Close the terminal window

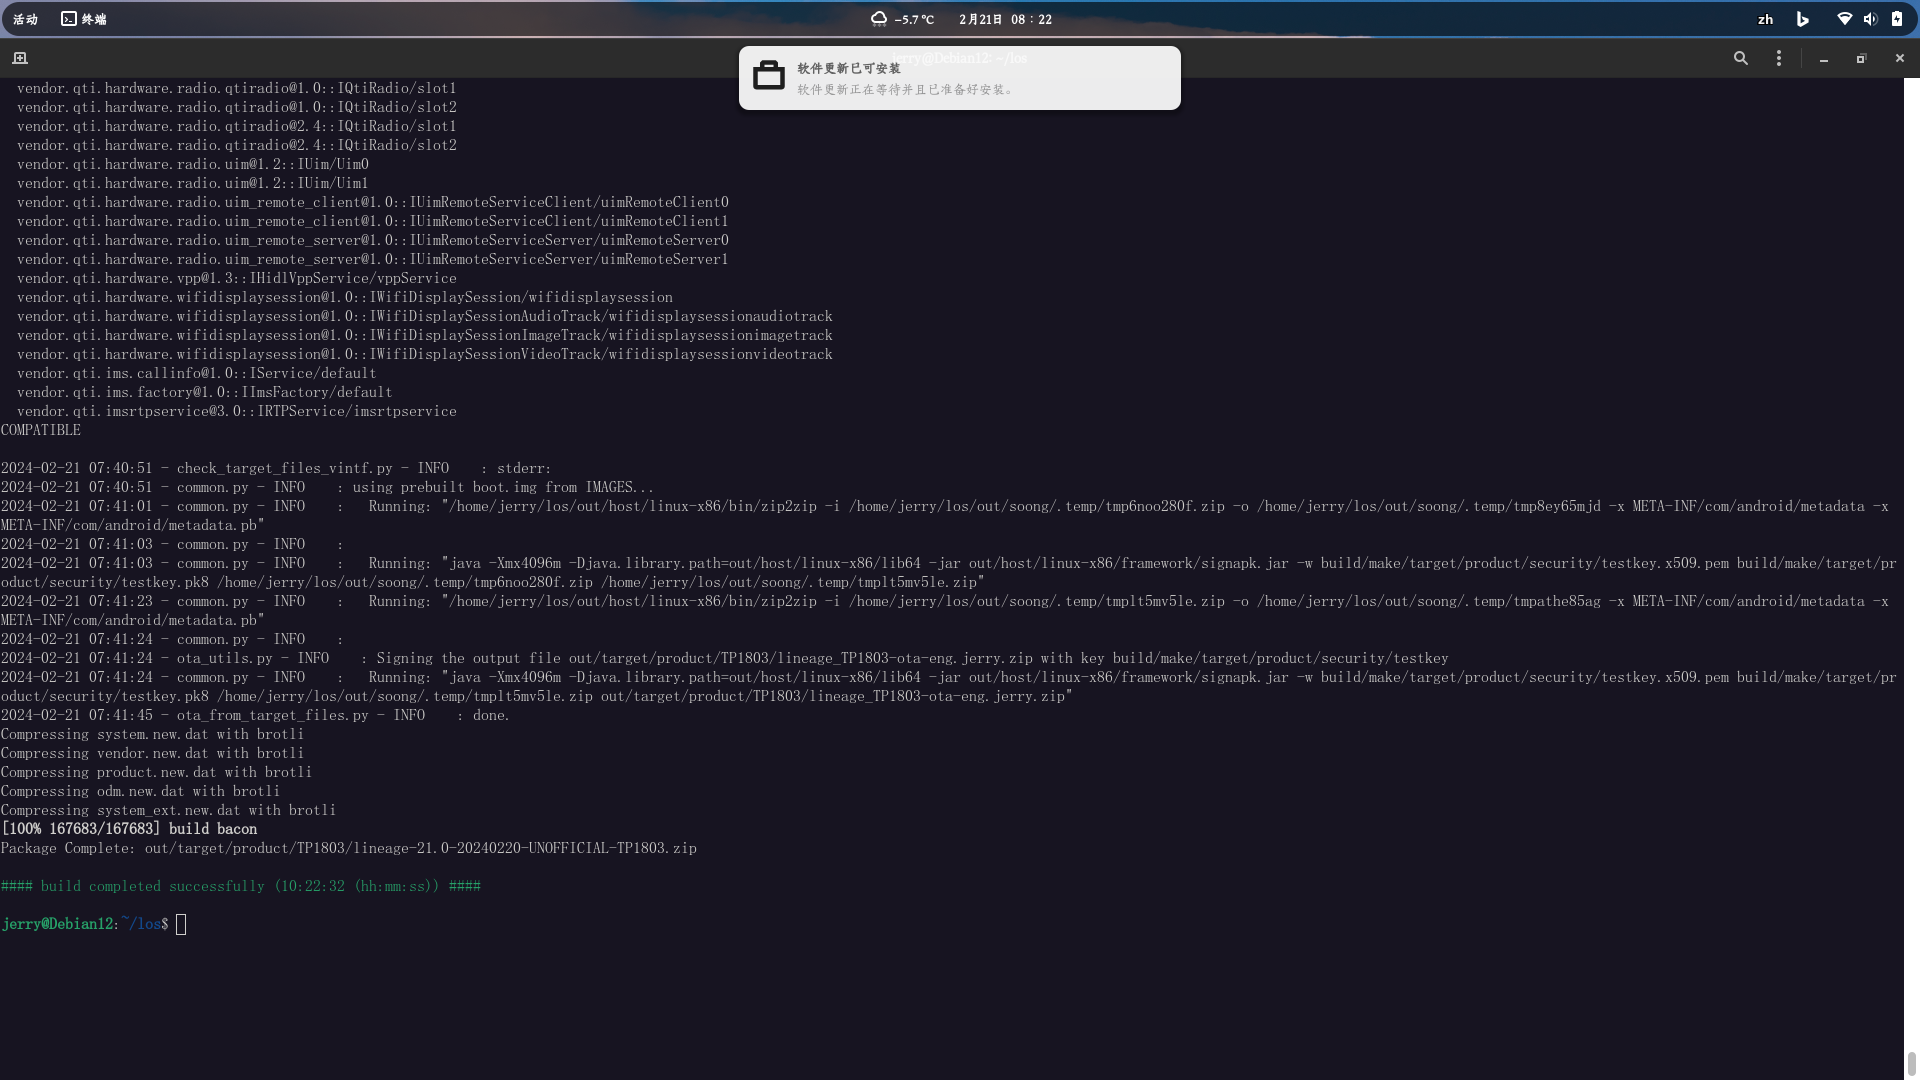(x=1899, y=58)
